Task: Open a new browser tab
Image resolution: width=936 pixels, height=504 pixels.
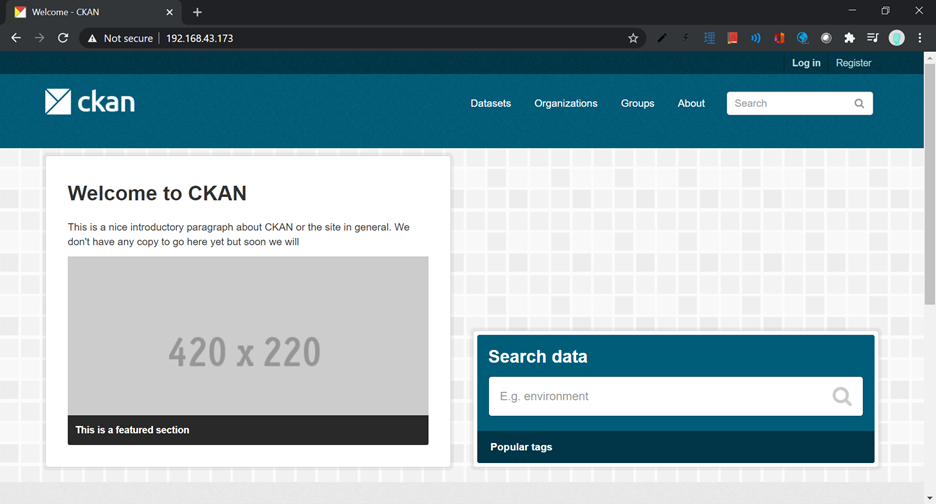Action: coord(197,12)
